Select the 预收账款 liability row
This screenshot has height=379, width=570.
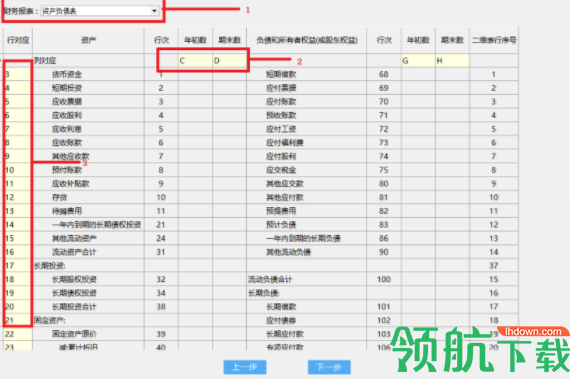pos(281,116)
